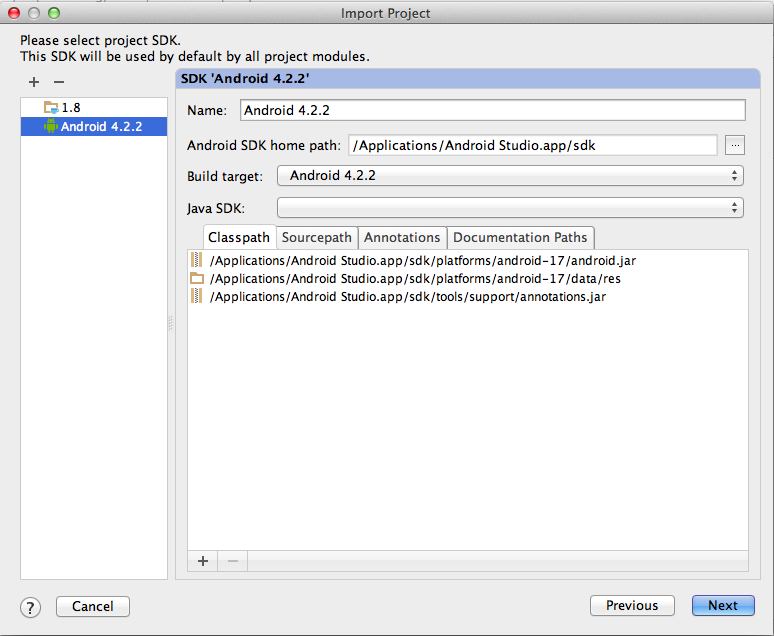Click the annotations.jar archive icon
The image size is (774, 636).
197,296
